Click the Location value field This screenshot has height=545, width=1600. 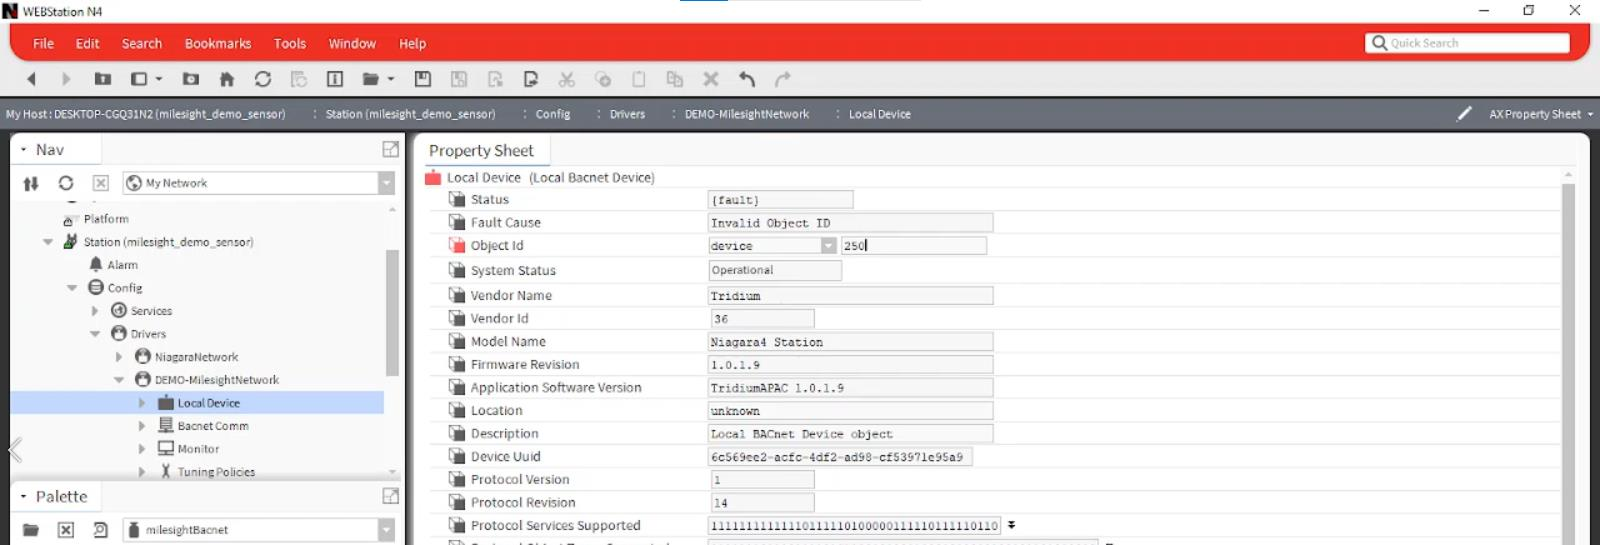(x=850, y=411)
